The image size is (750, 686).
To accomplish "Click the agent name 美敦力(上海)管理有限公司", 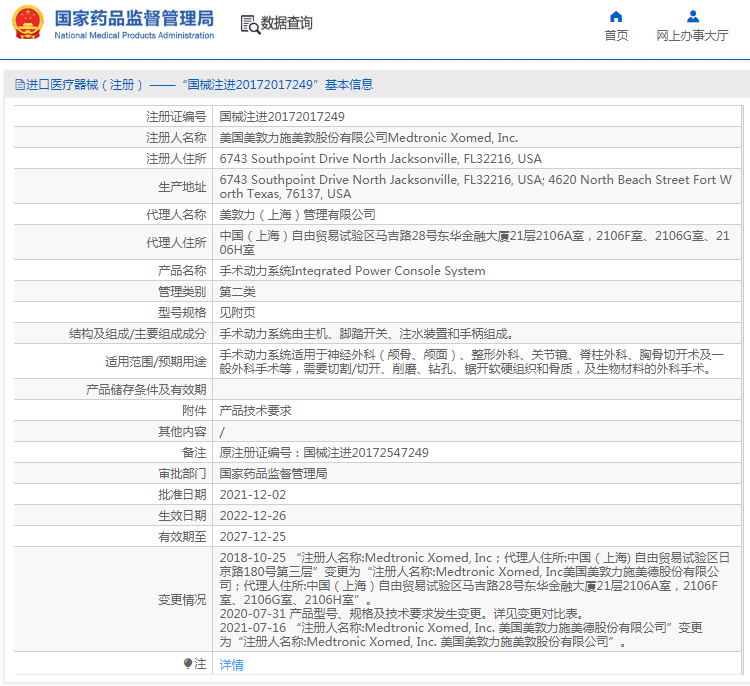I will (x=297, y=215).
